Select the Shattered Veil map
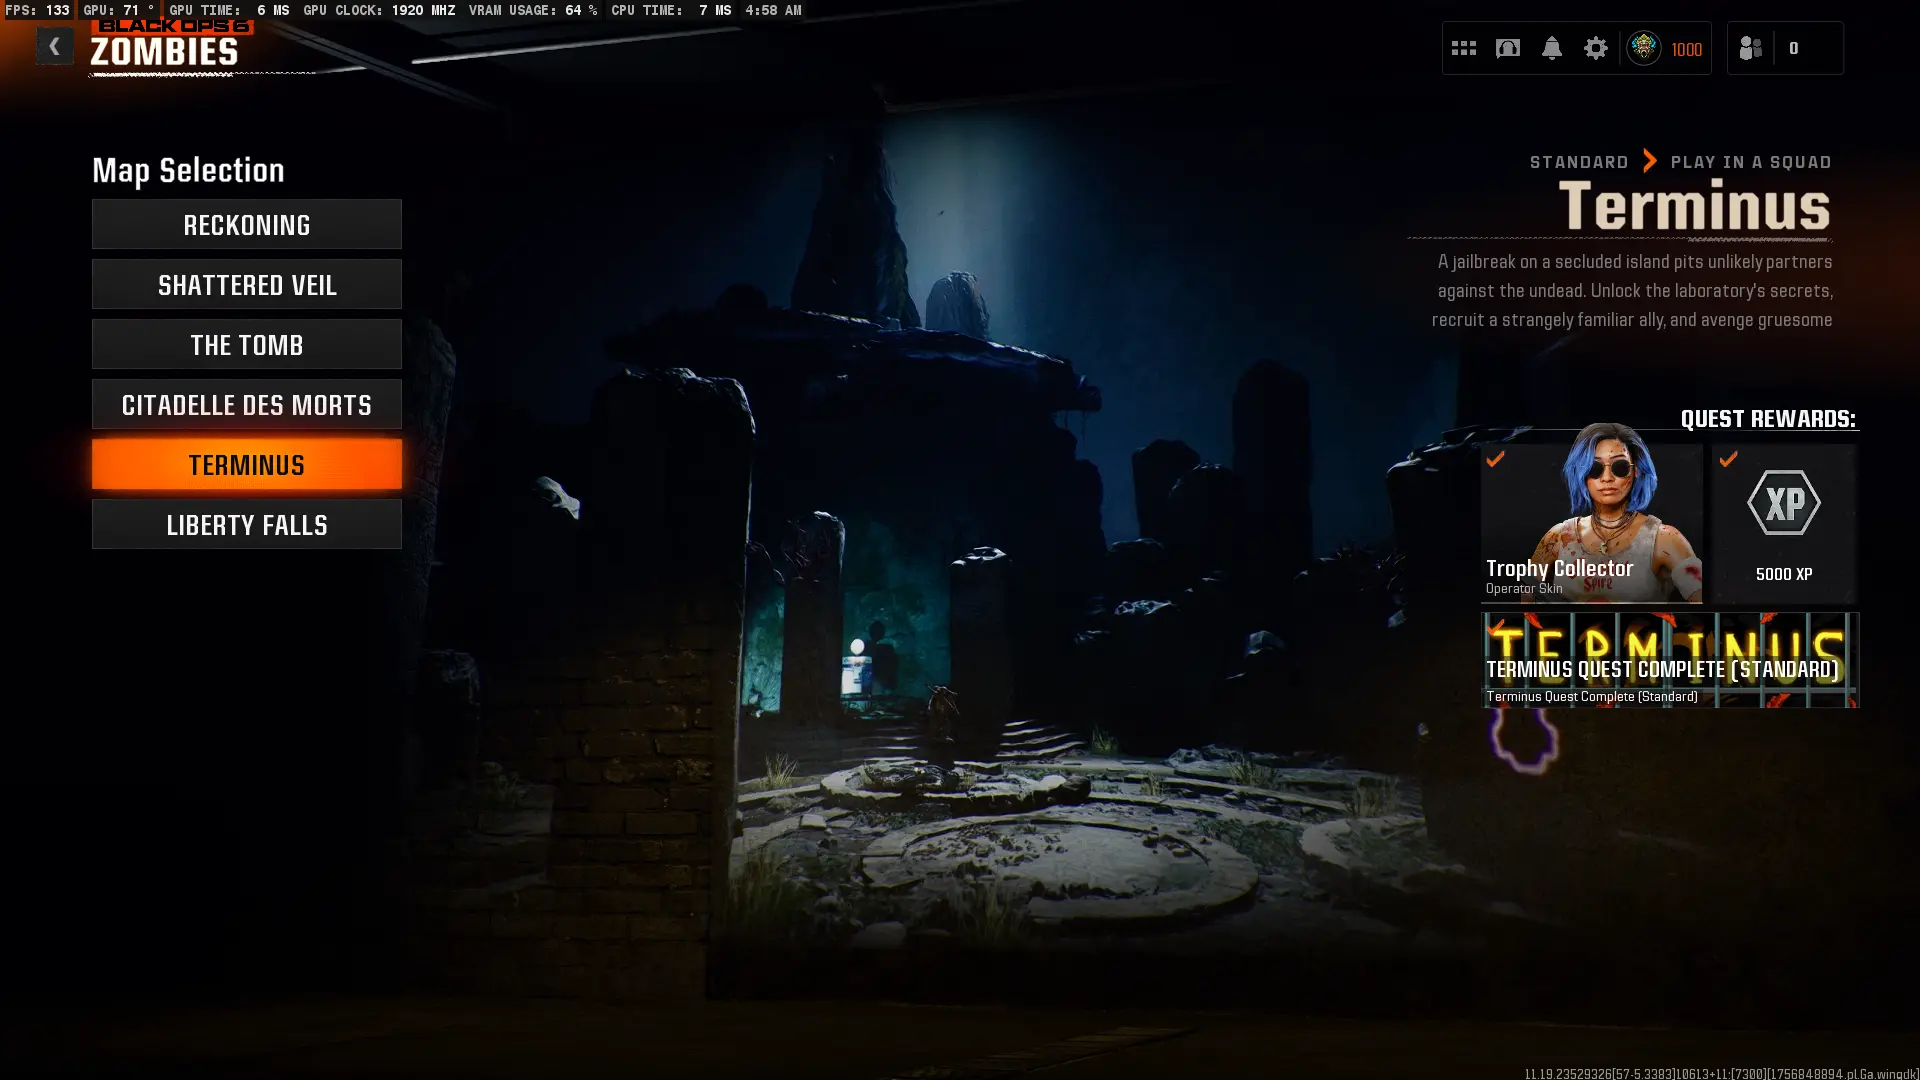The width and height of the screenshot is (1920, 1080). tap(246, 285)
